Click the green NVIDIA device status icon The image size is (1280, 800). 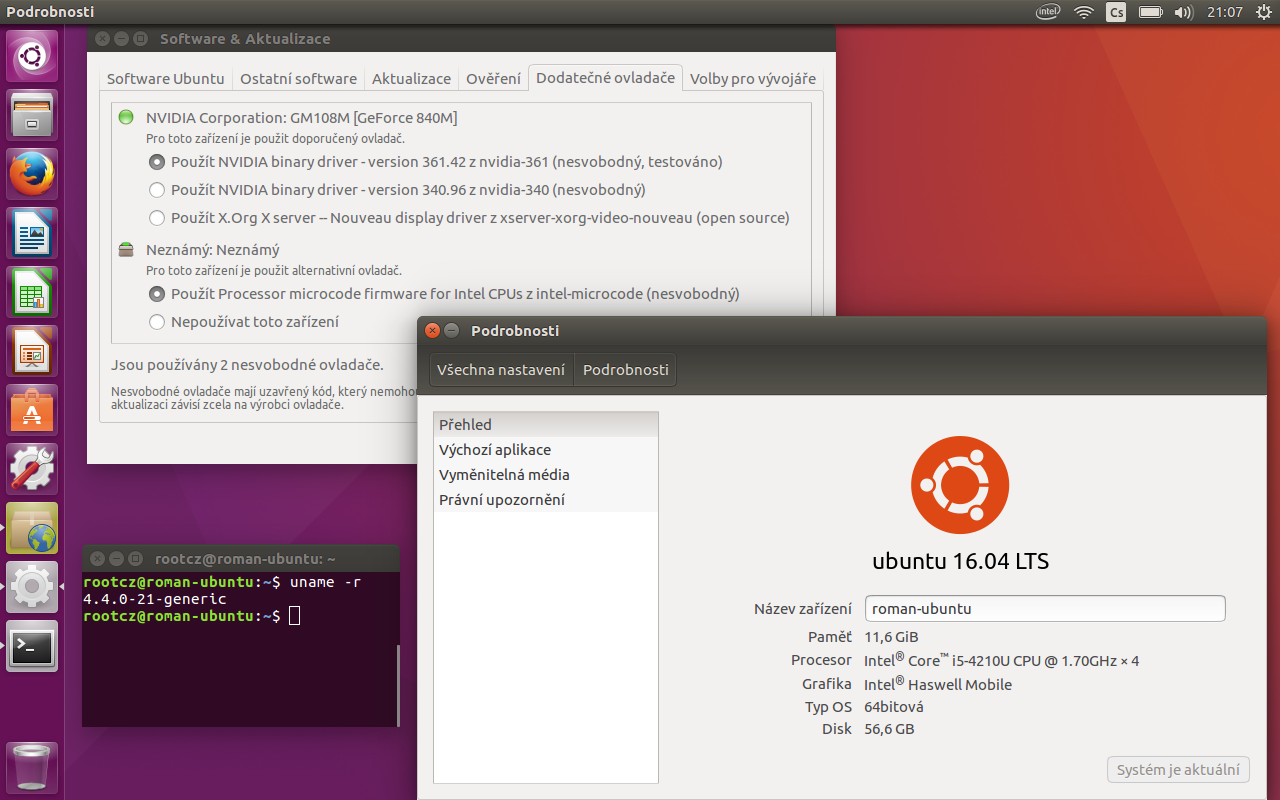[x=126, y=117]
